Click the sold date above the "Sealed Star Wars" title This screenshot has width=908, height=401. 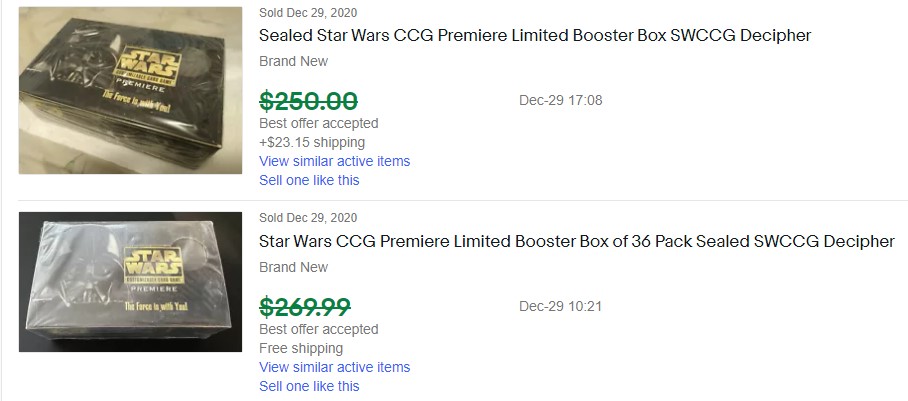[x=308, y=13]
